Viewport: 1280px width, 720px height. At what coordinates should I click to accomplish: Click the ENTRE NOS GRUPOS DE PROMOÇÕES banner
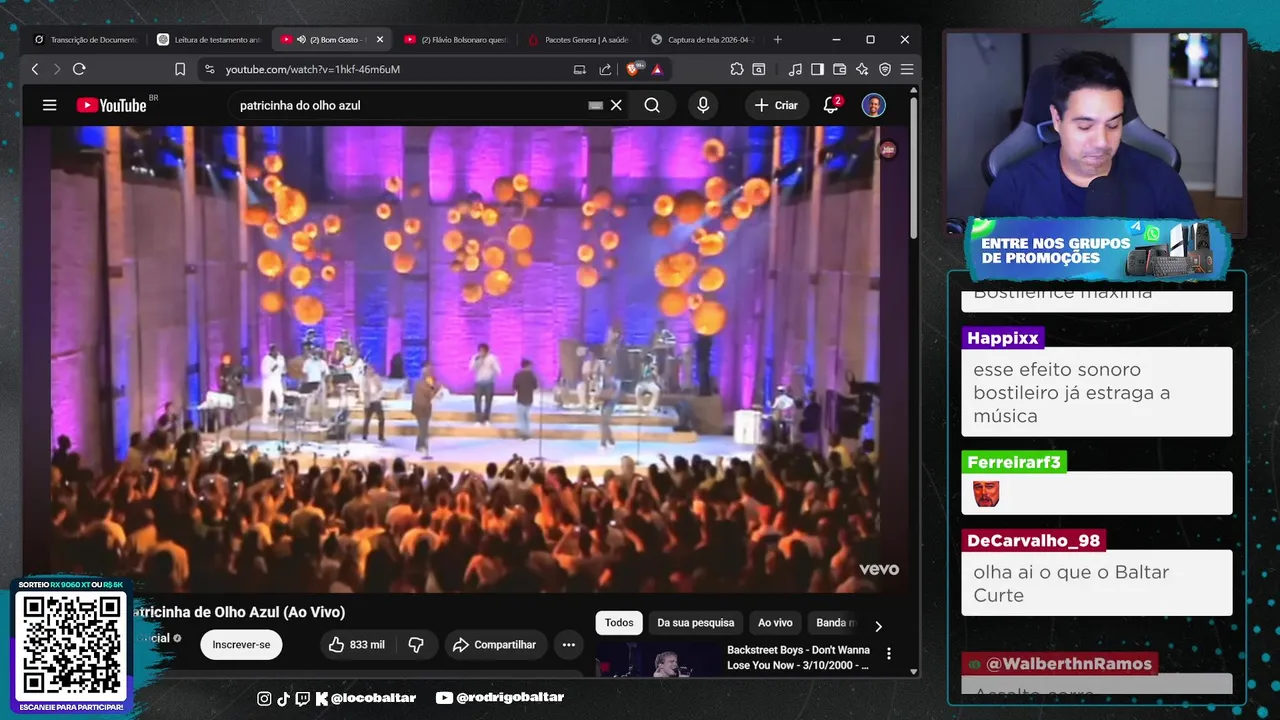click(1097, 250)
